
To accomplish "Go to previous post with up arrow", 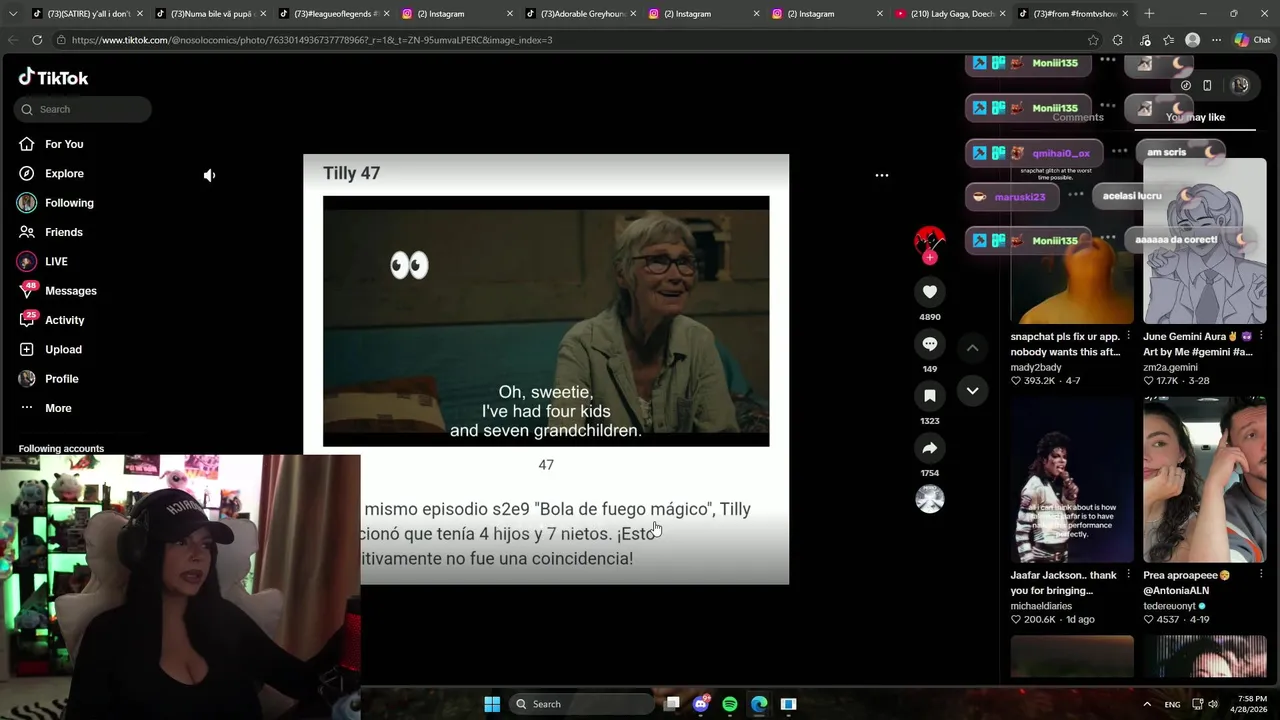I will coord(972,348).
